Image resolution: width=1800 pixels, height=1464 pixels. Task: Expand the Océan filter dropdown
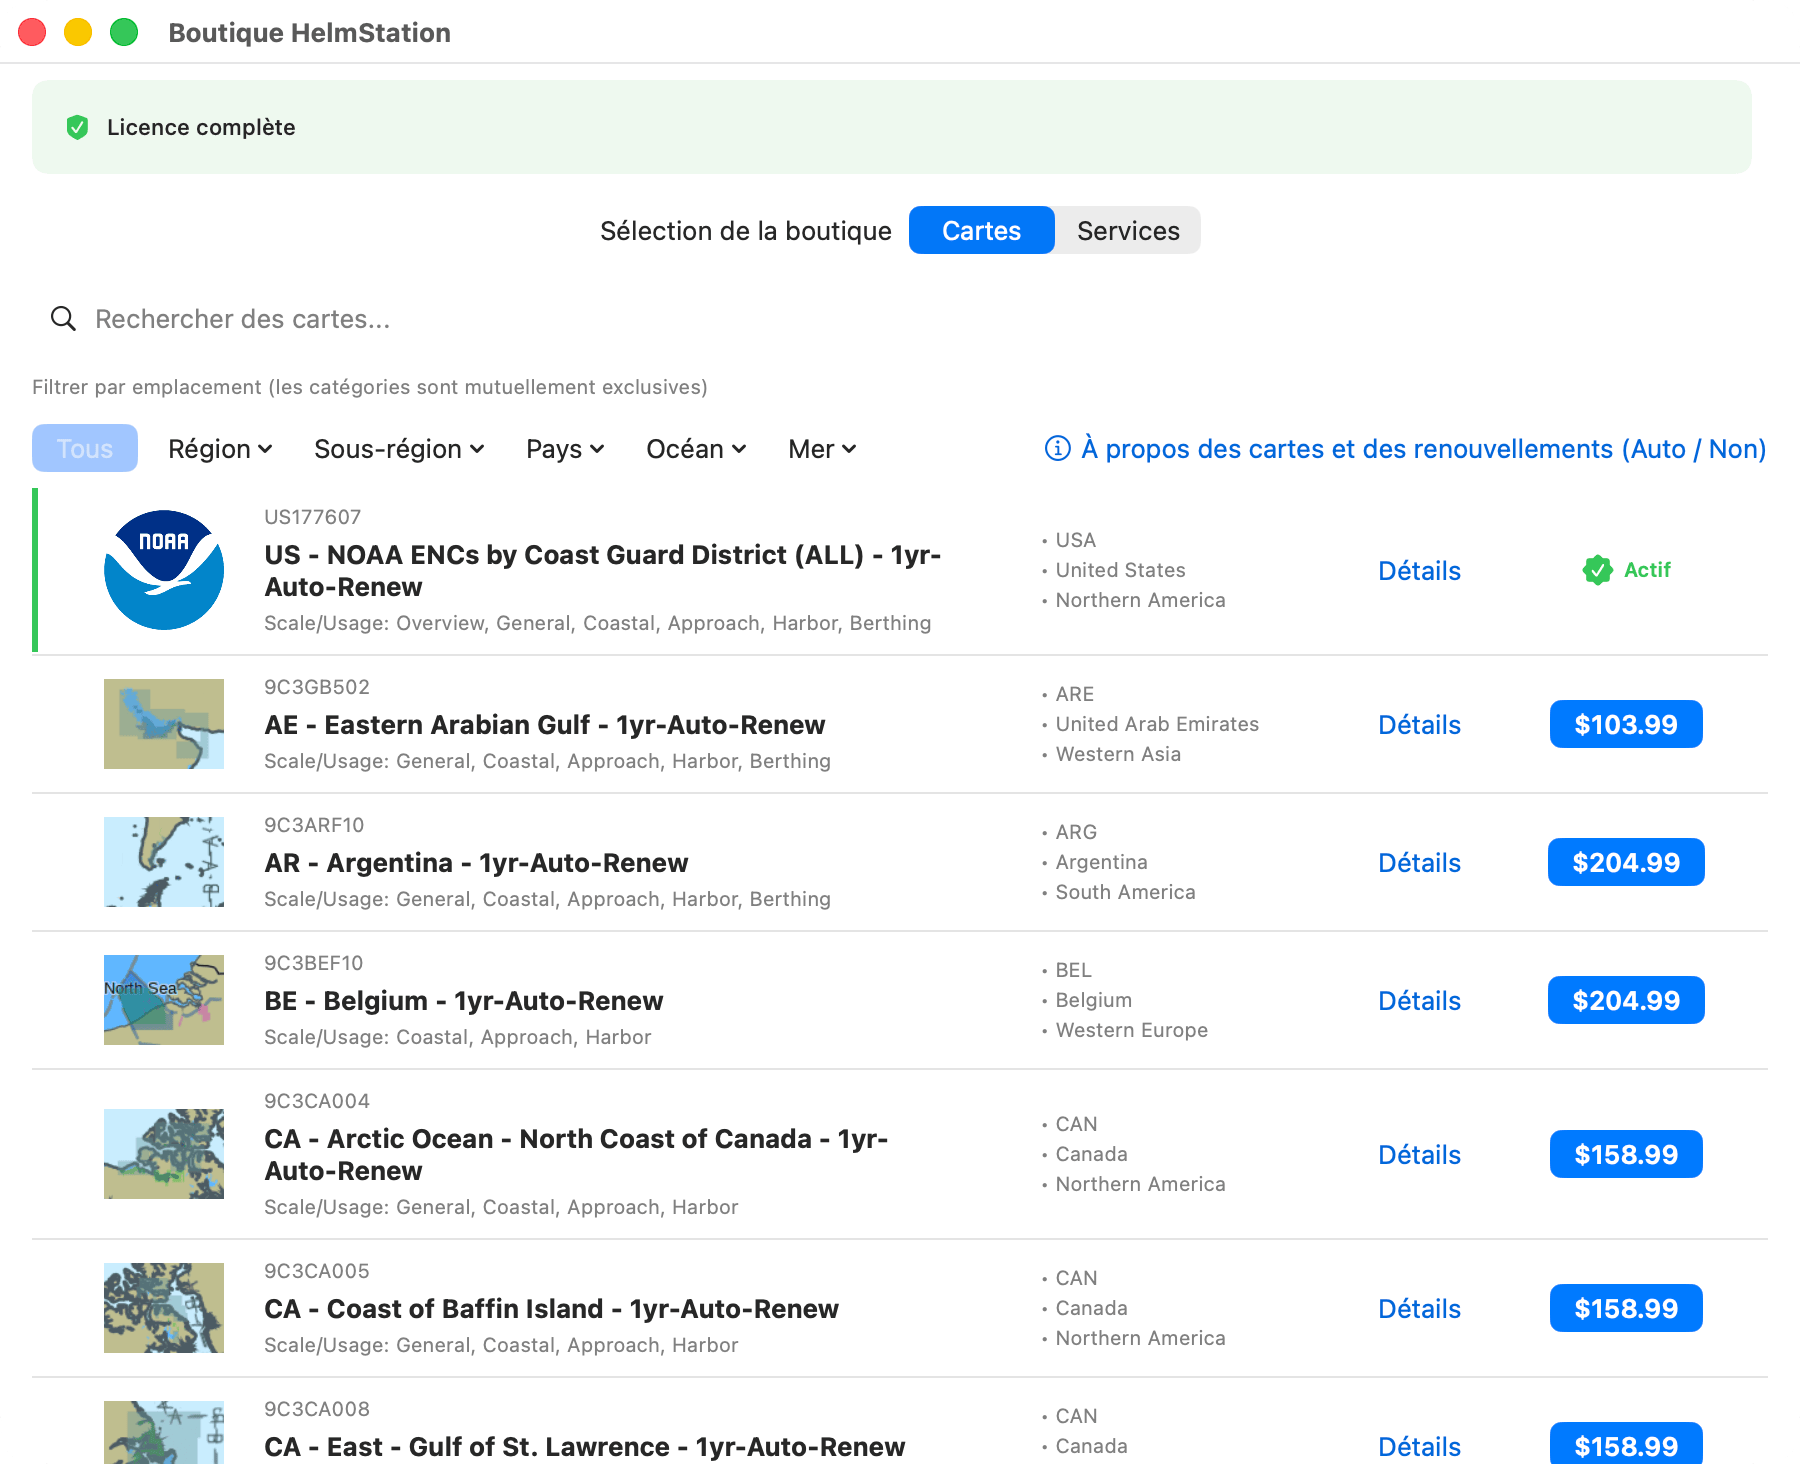[696, 449]
